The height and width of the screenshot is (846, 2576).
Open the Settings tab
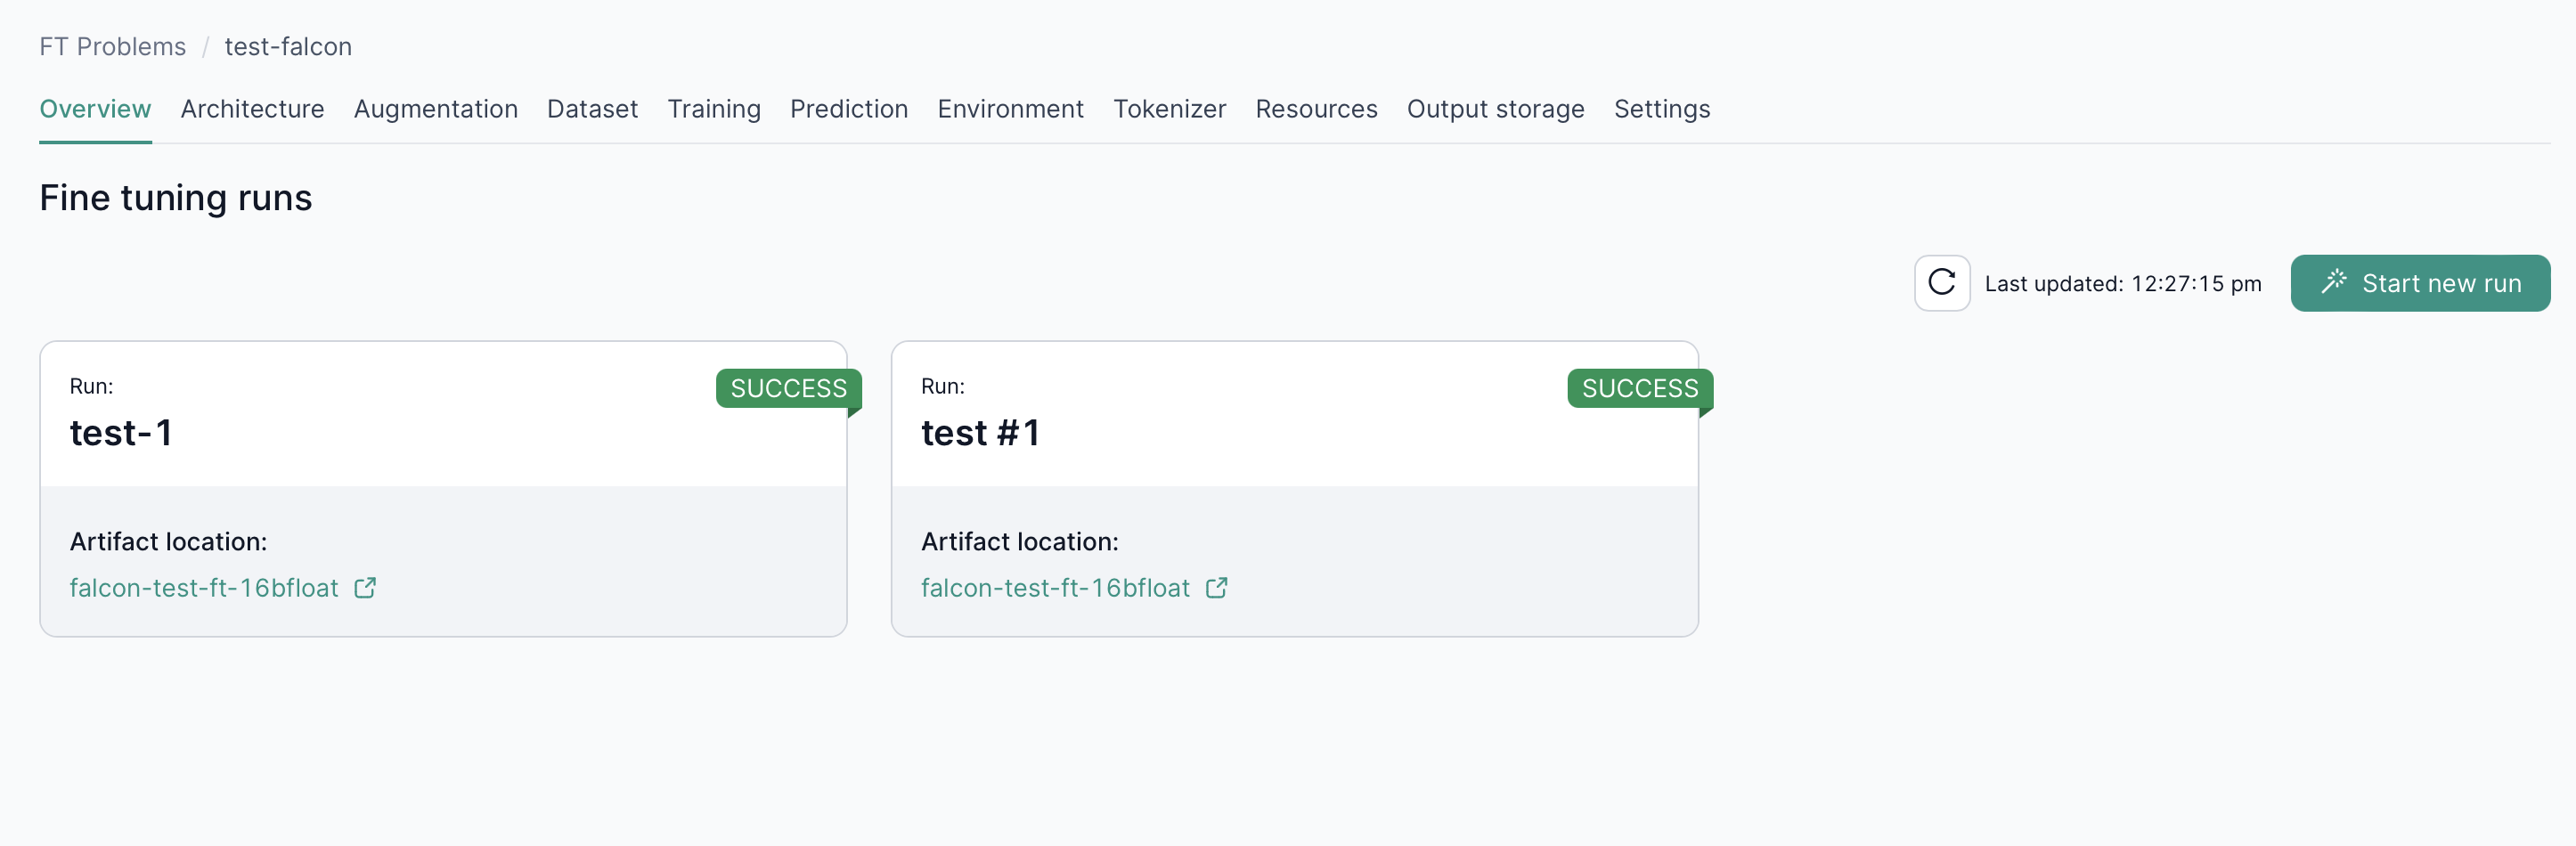pos(1661,109)
